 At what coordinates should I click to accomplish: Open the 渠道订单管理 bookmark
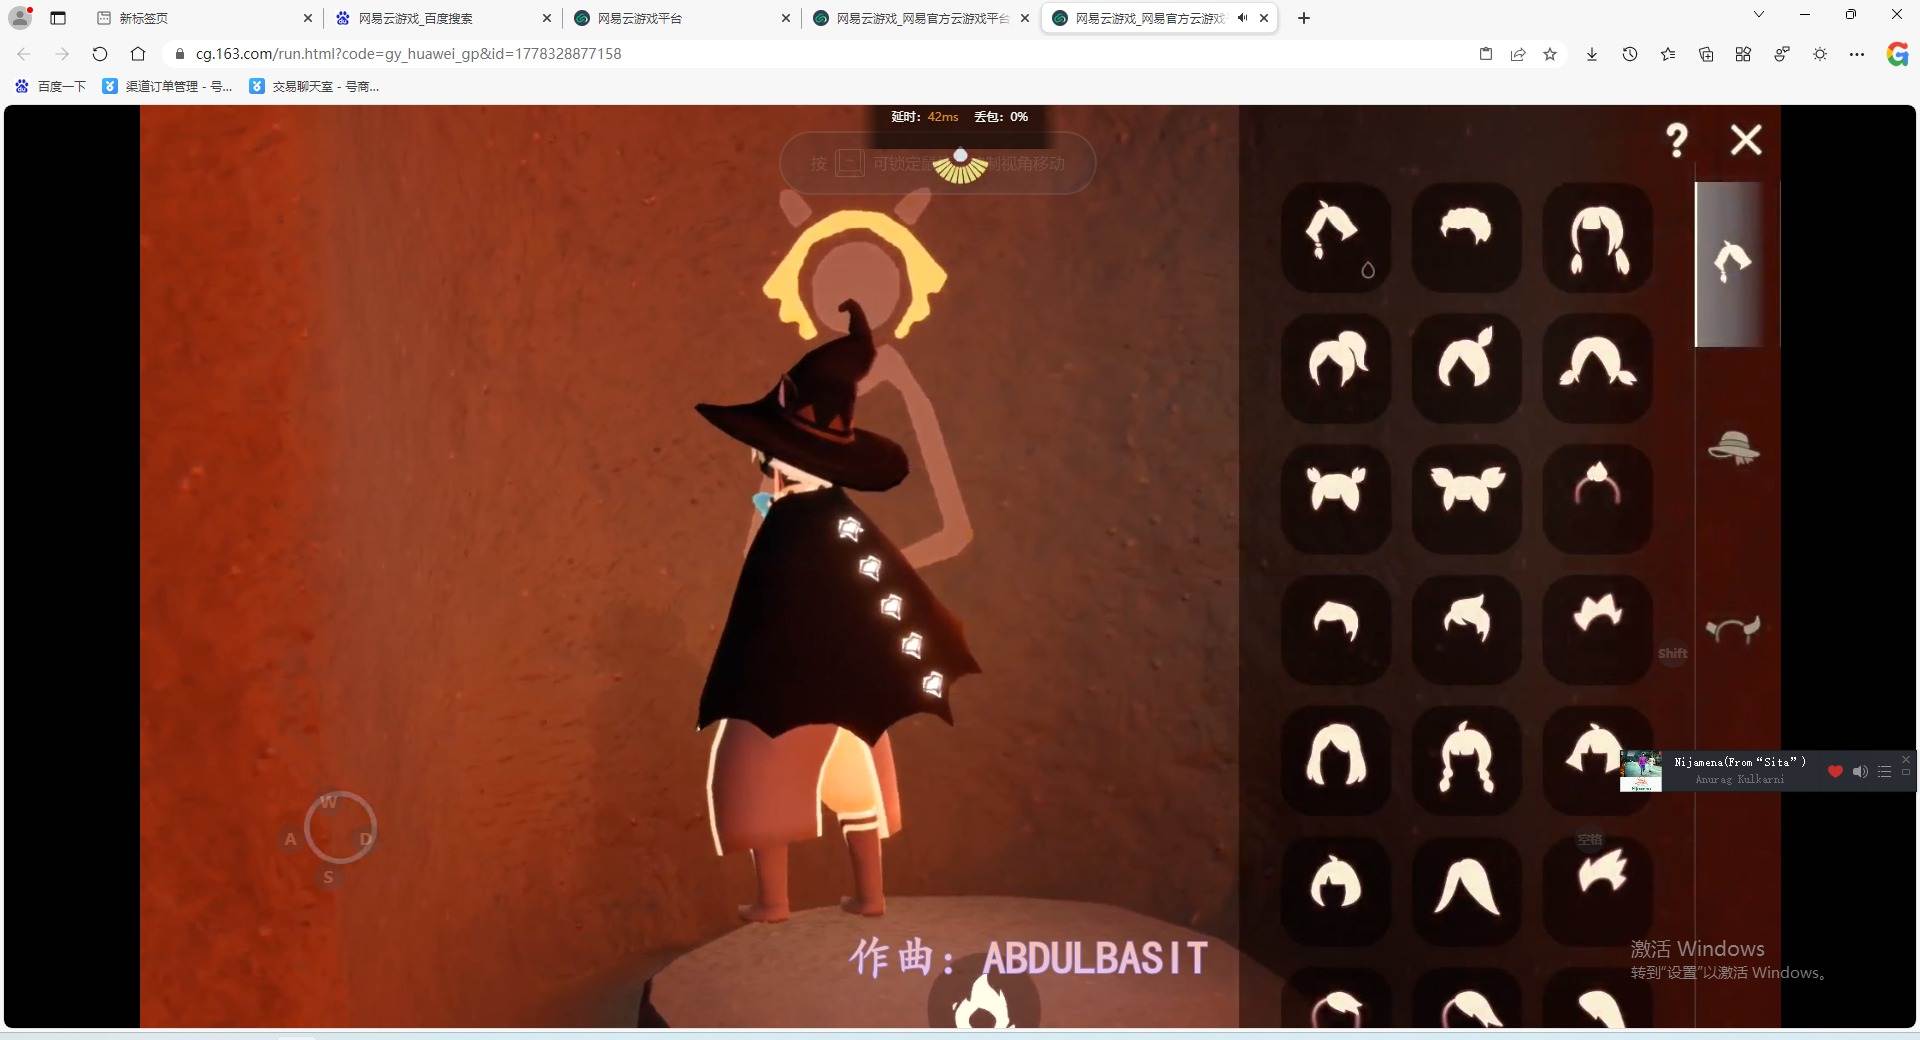pos(167,87)
